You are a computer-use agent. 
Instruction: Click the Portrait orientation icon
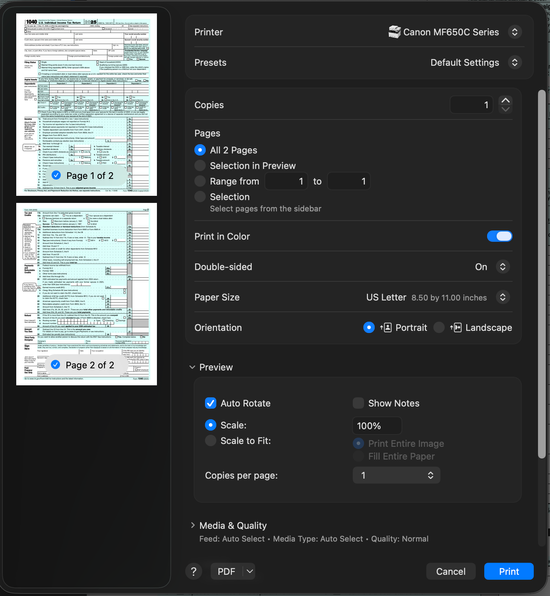(386, 328)
